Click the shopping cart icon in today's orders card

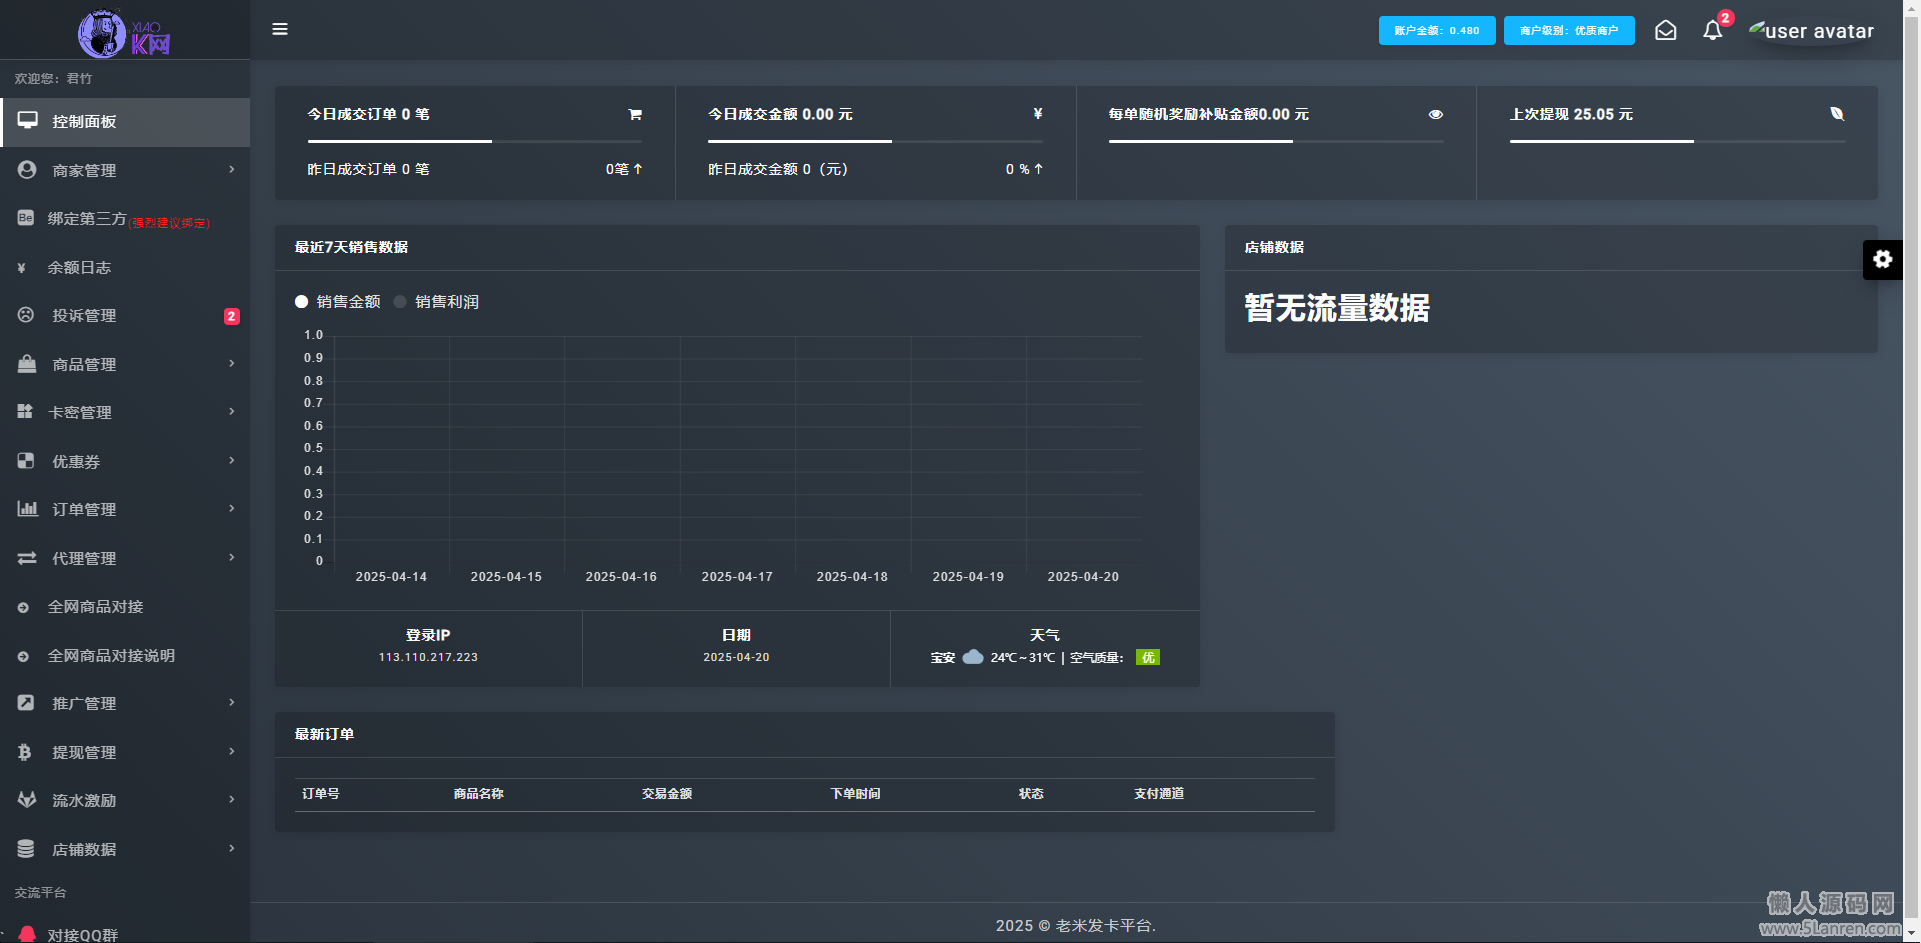(x=634, y=114)
